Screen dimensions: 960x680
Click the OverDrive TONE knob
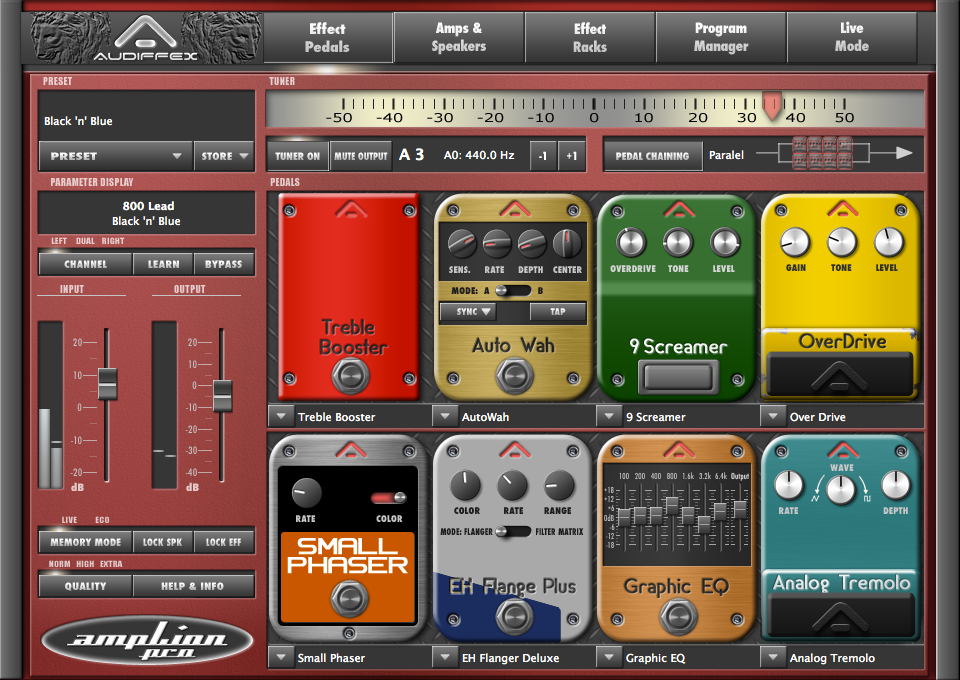pos(842,242)
